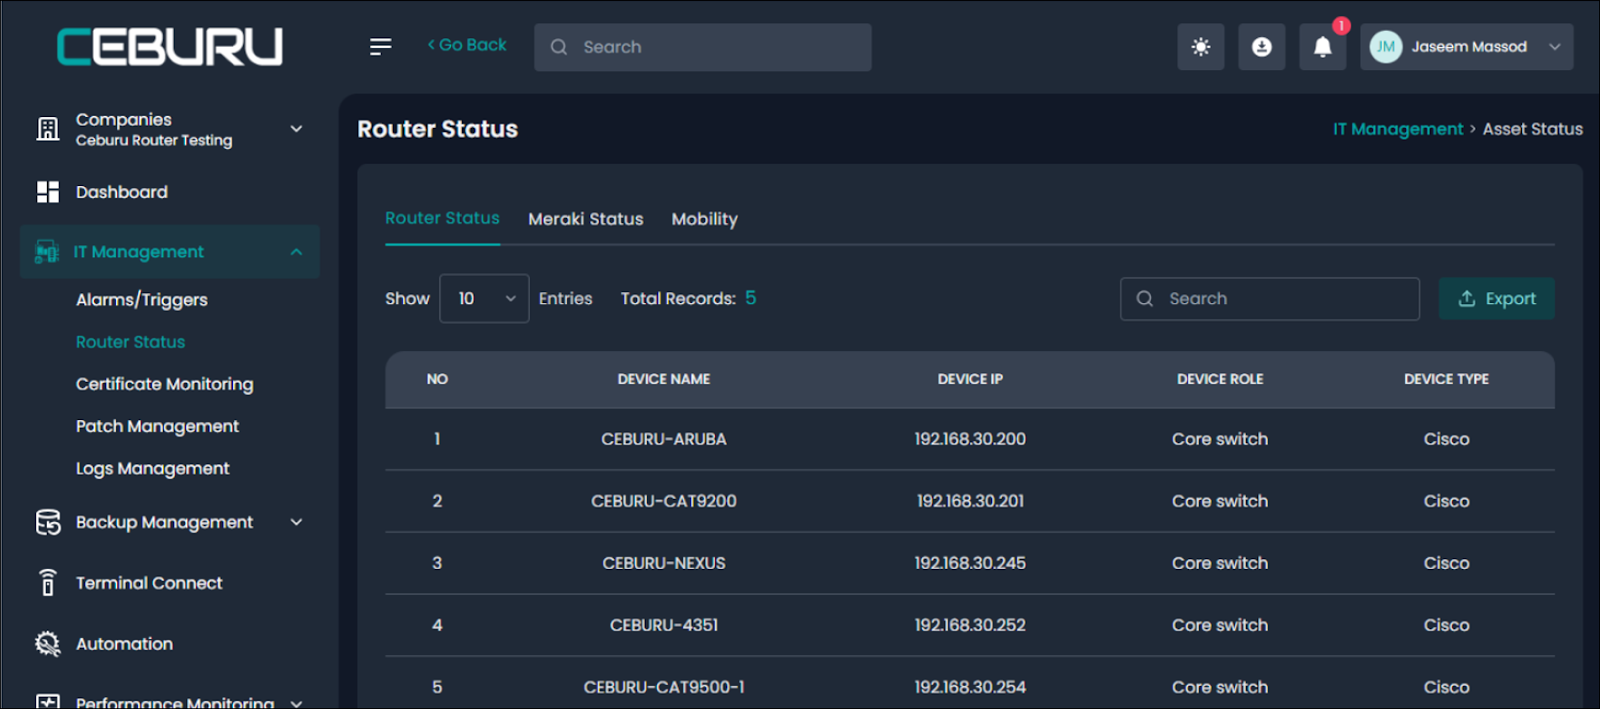Switch to the Router Status tab
This screenshot has width=1600, height=709.
pos(442,218)
